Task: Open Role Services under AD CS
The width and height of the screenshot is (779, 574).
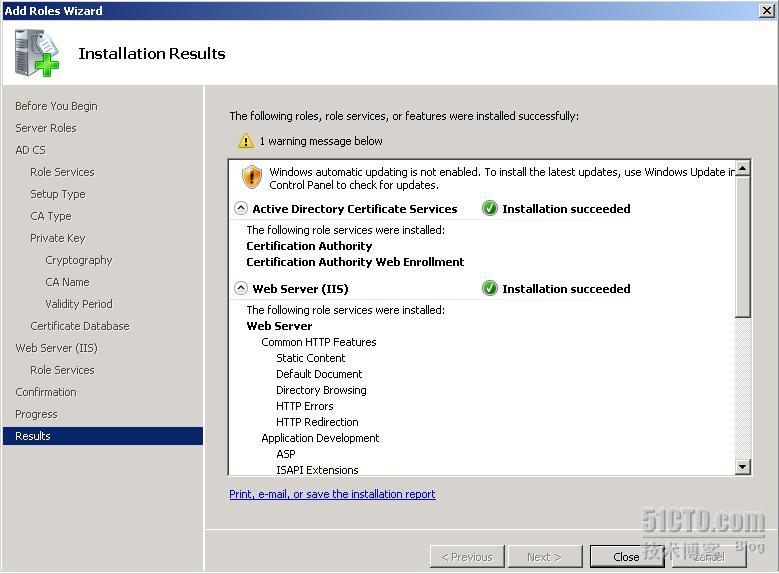Action: click(62, 172)
